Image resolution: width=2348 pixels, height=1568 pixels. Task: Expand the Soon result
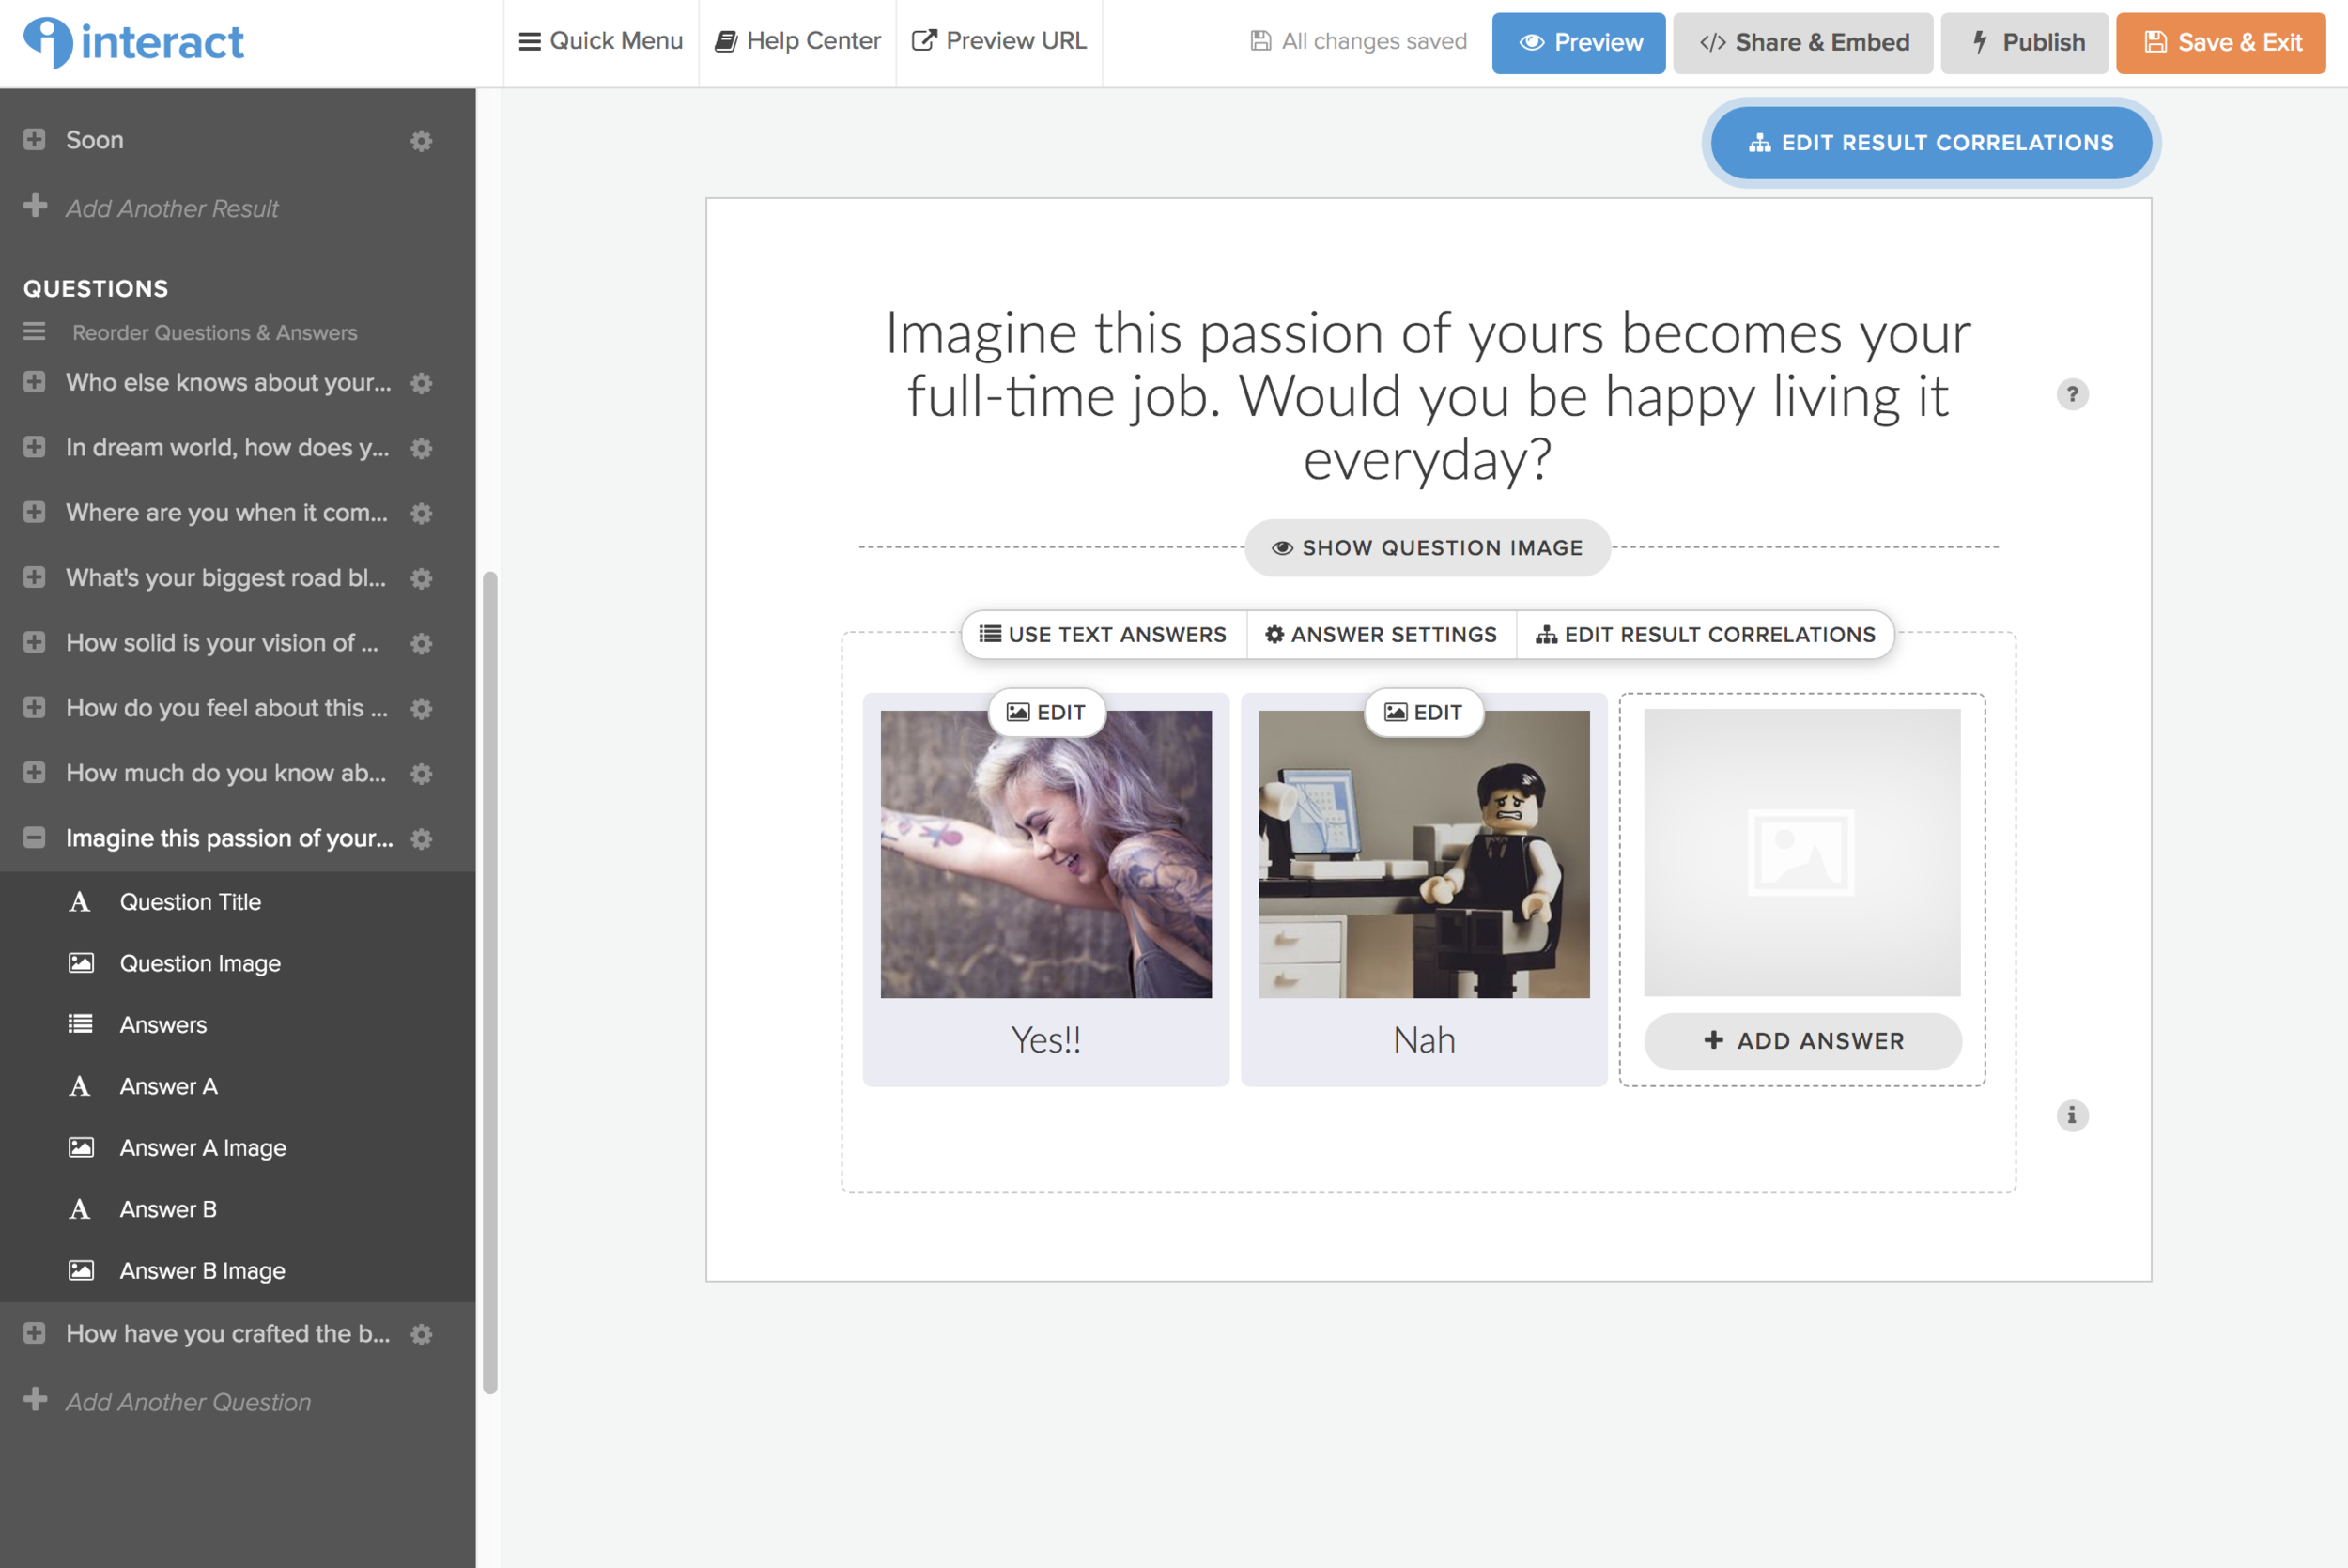pos(34,139)
